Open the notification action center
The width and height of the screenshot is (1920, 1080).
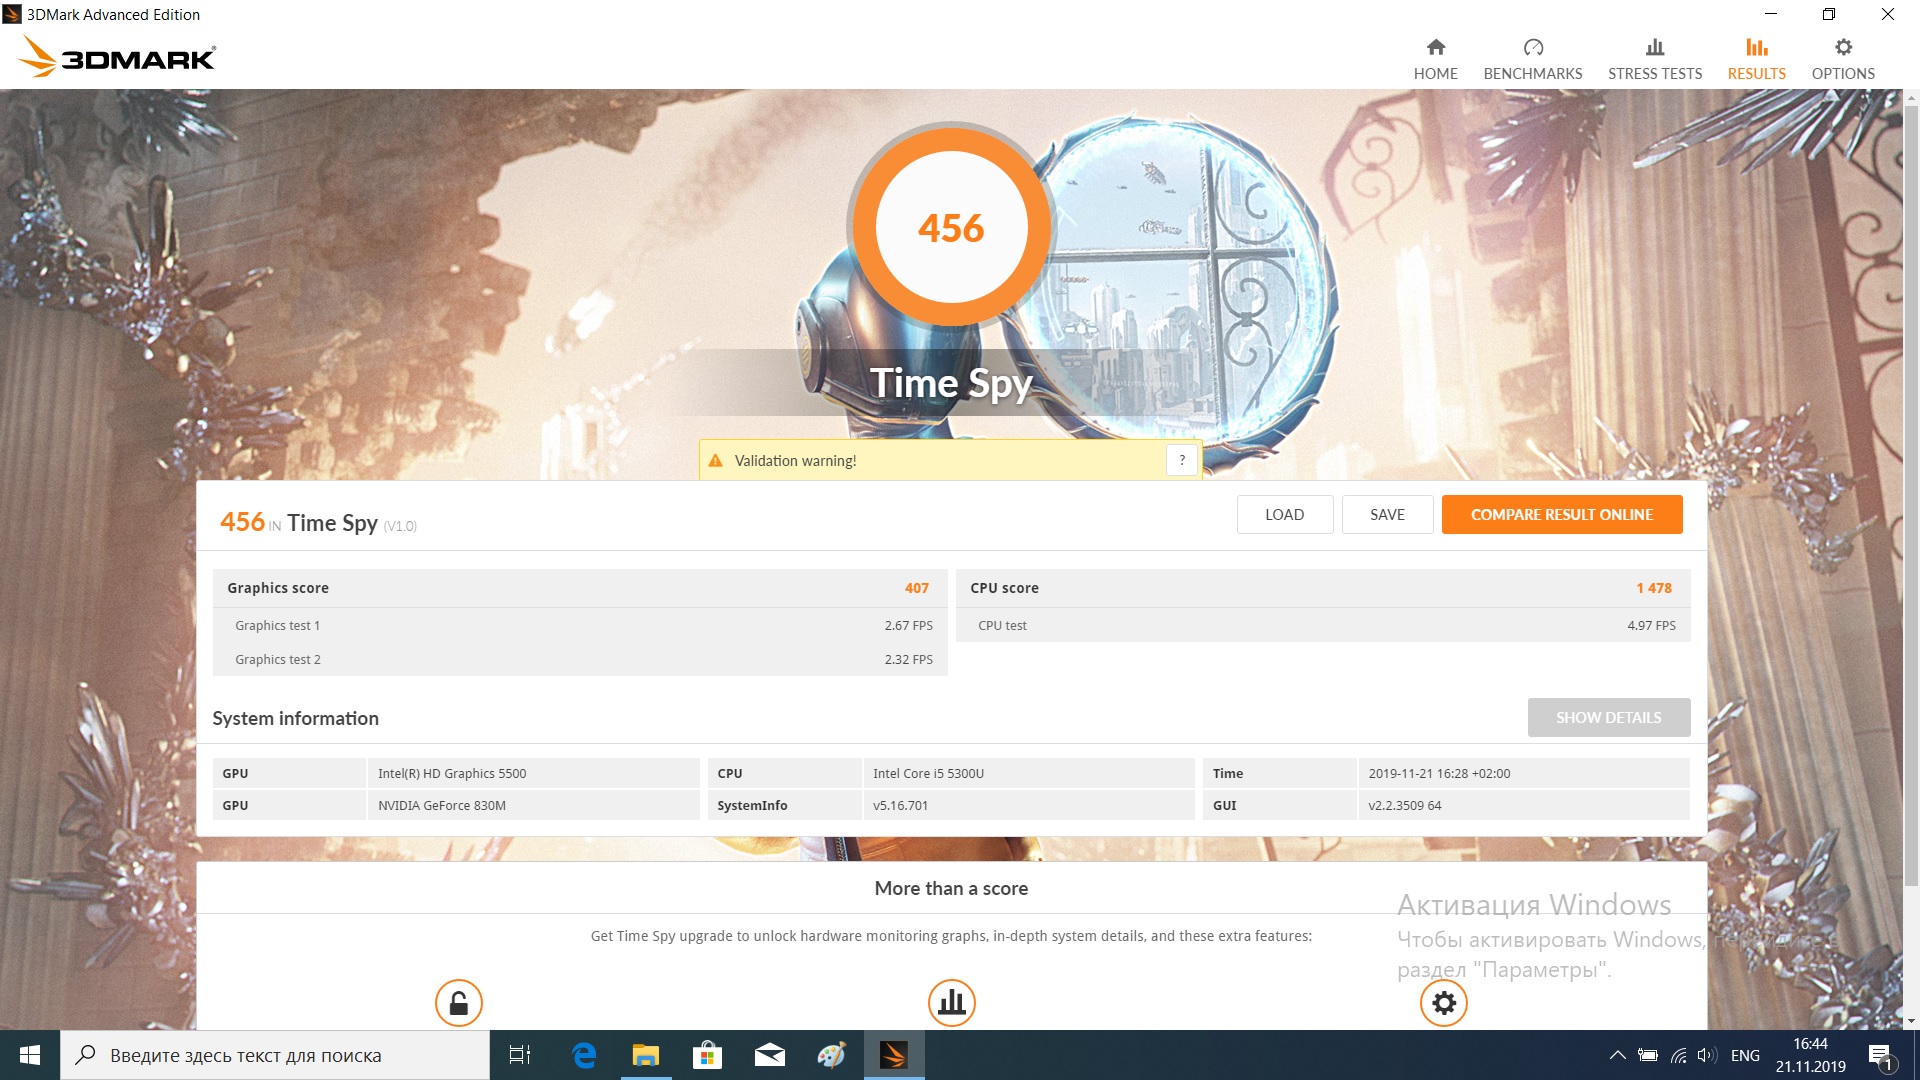pos(1880,1055)
